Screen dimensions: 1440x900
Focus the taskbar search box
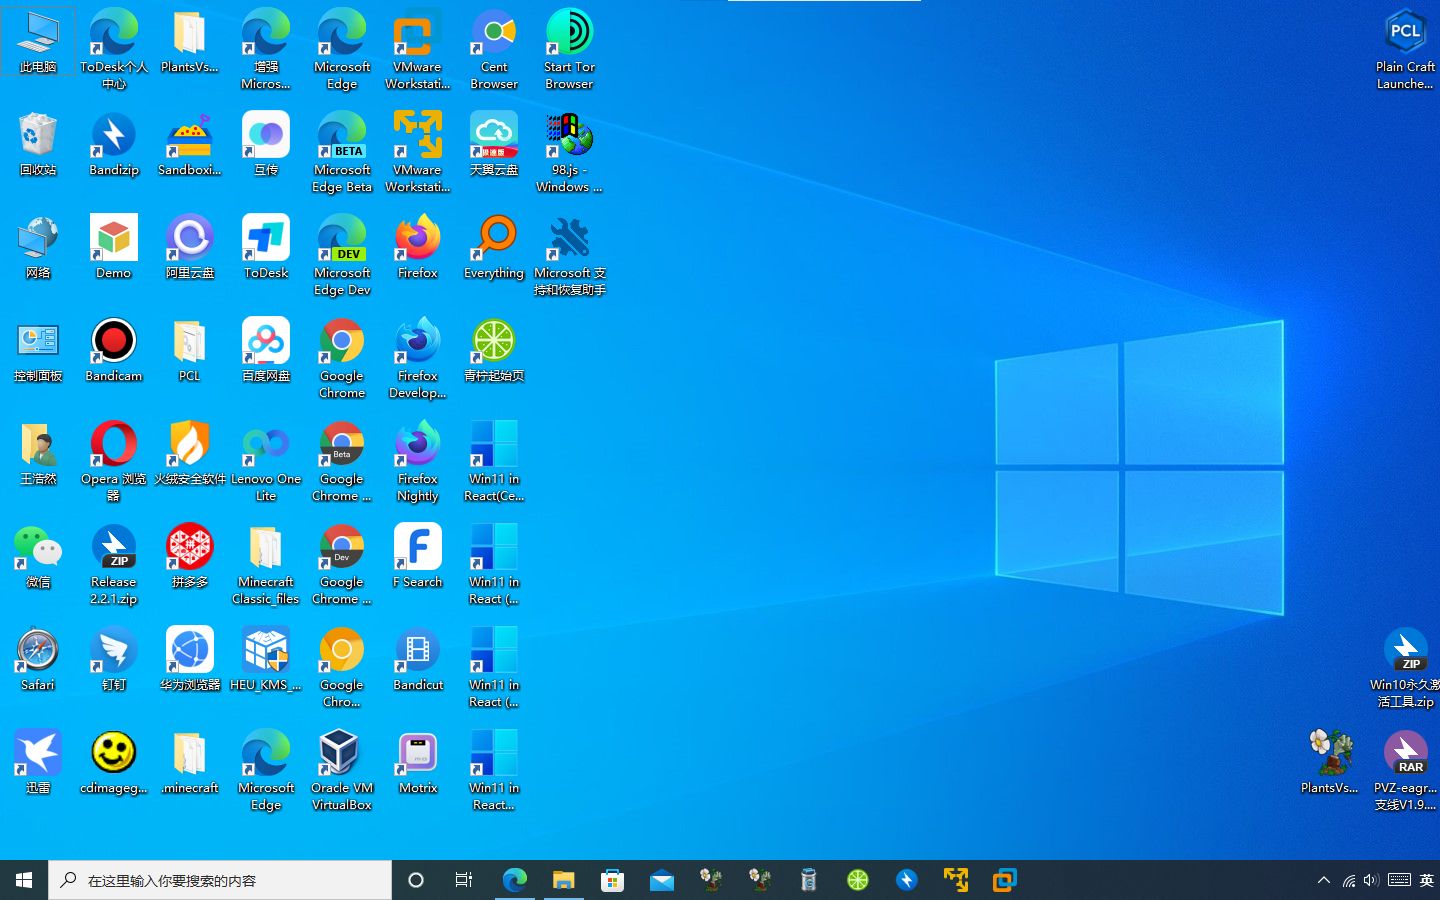click(220, 880)
